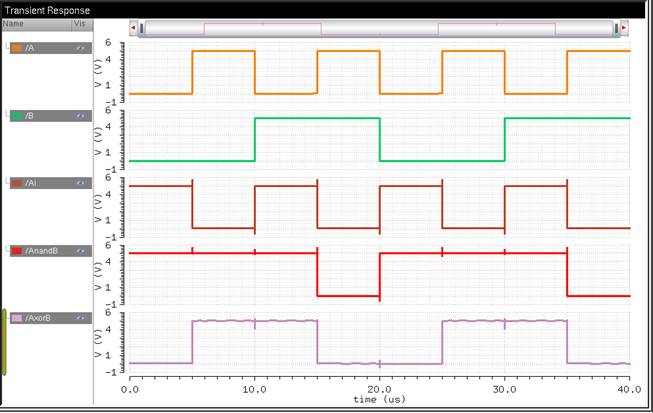This screenshot has height=413, width=653.
Task: Click the left arrow of the zoom scrollbar
Action: pyautogui.click(x=133, y=28)
